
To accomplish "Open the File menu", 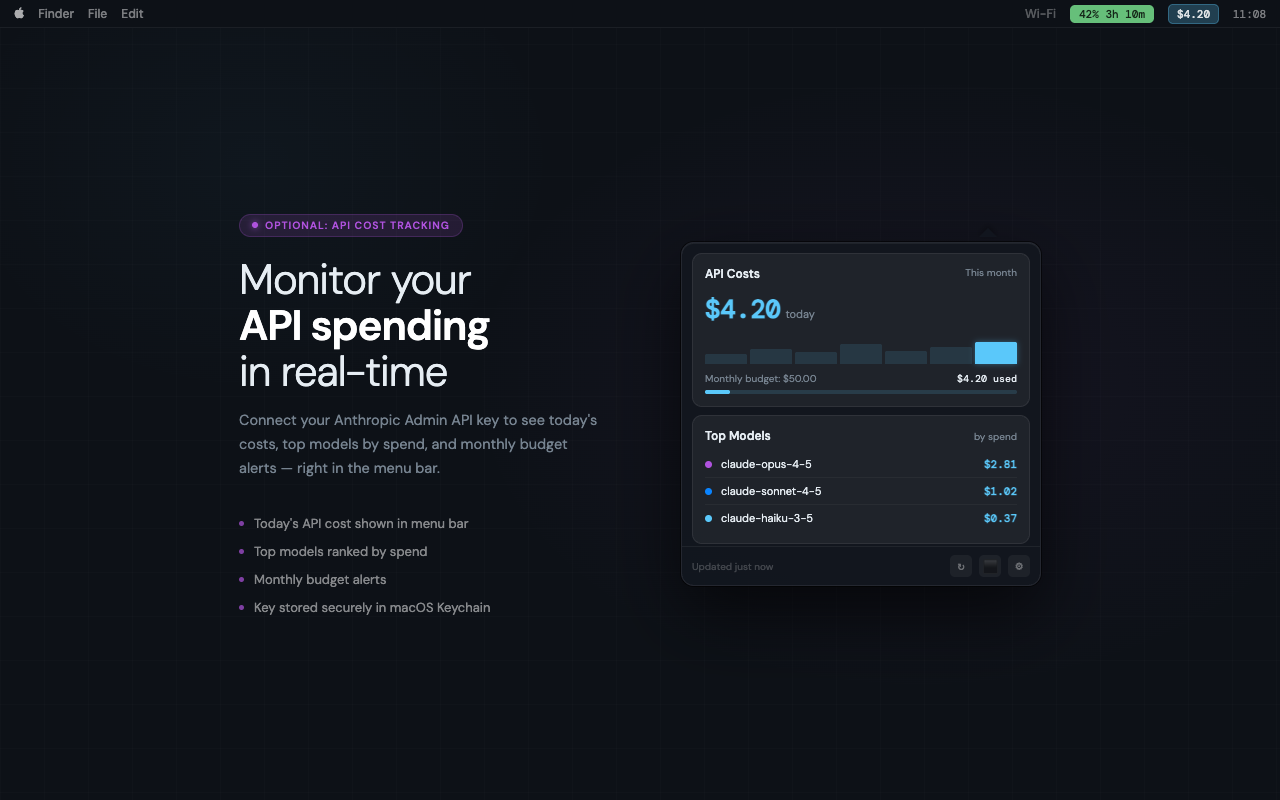I will 97,13.
